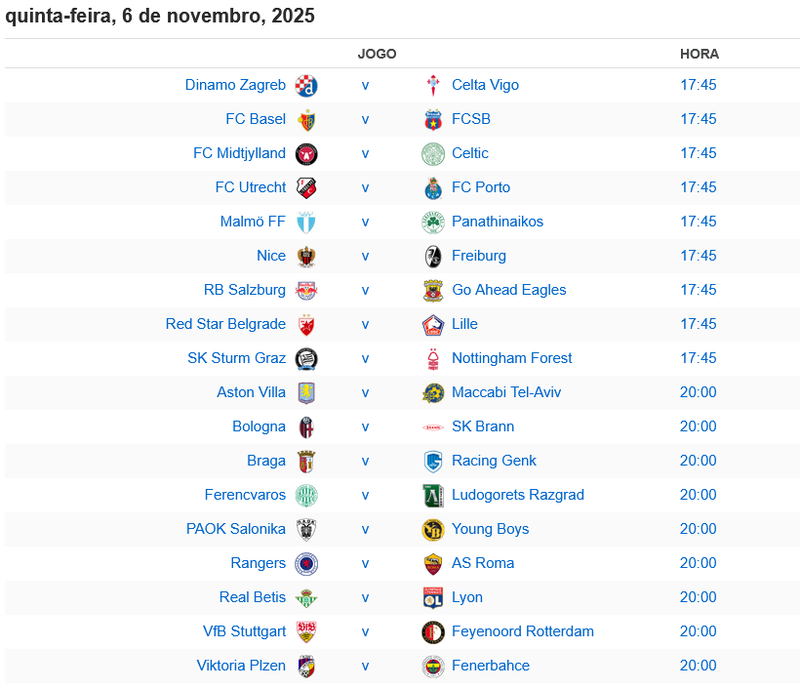Open the Celta Vigo team link
The width and height of the screenshot is (800, 689).
pos(485,85)
